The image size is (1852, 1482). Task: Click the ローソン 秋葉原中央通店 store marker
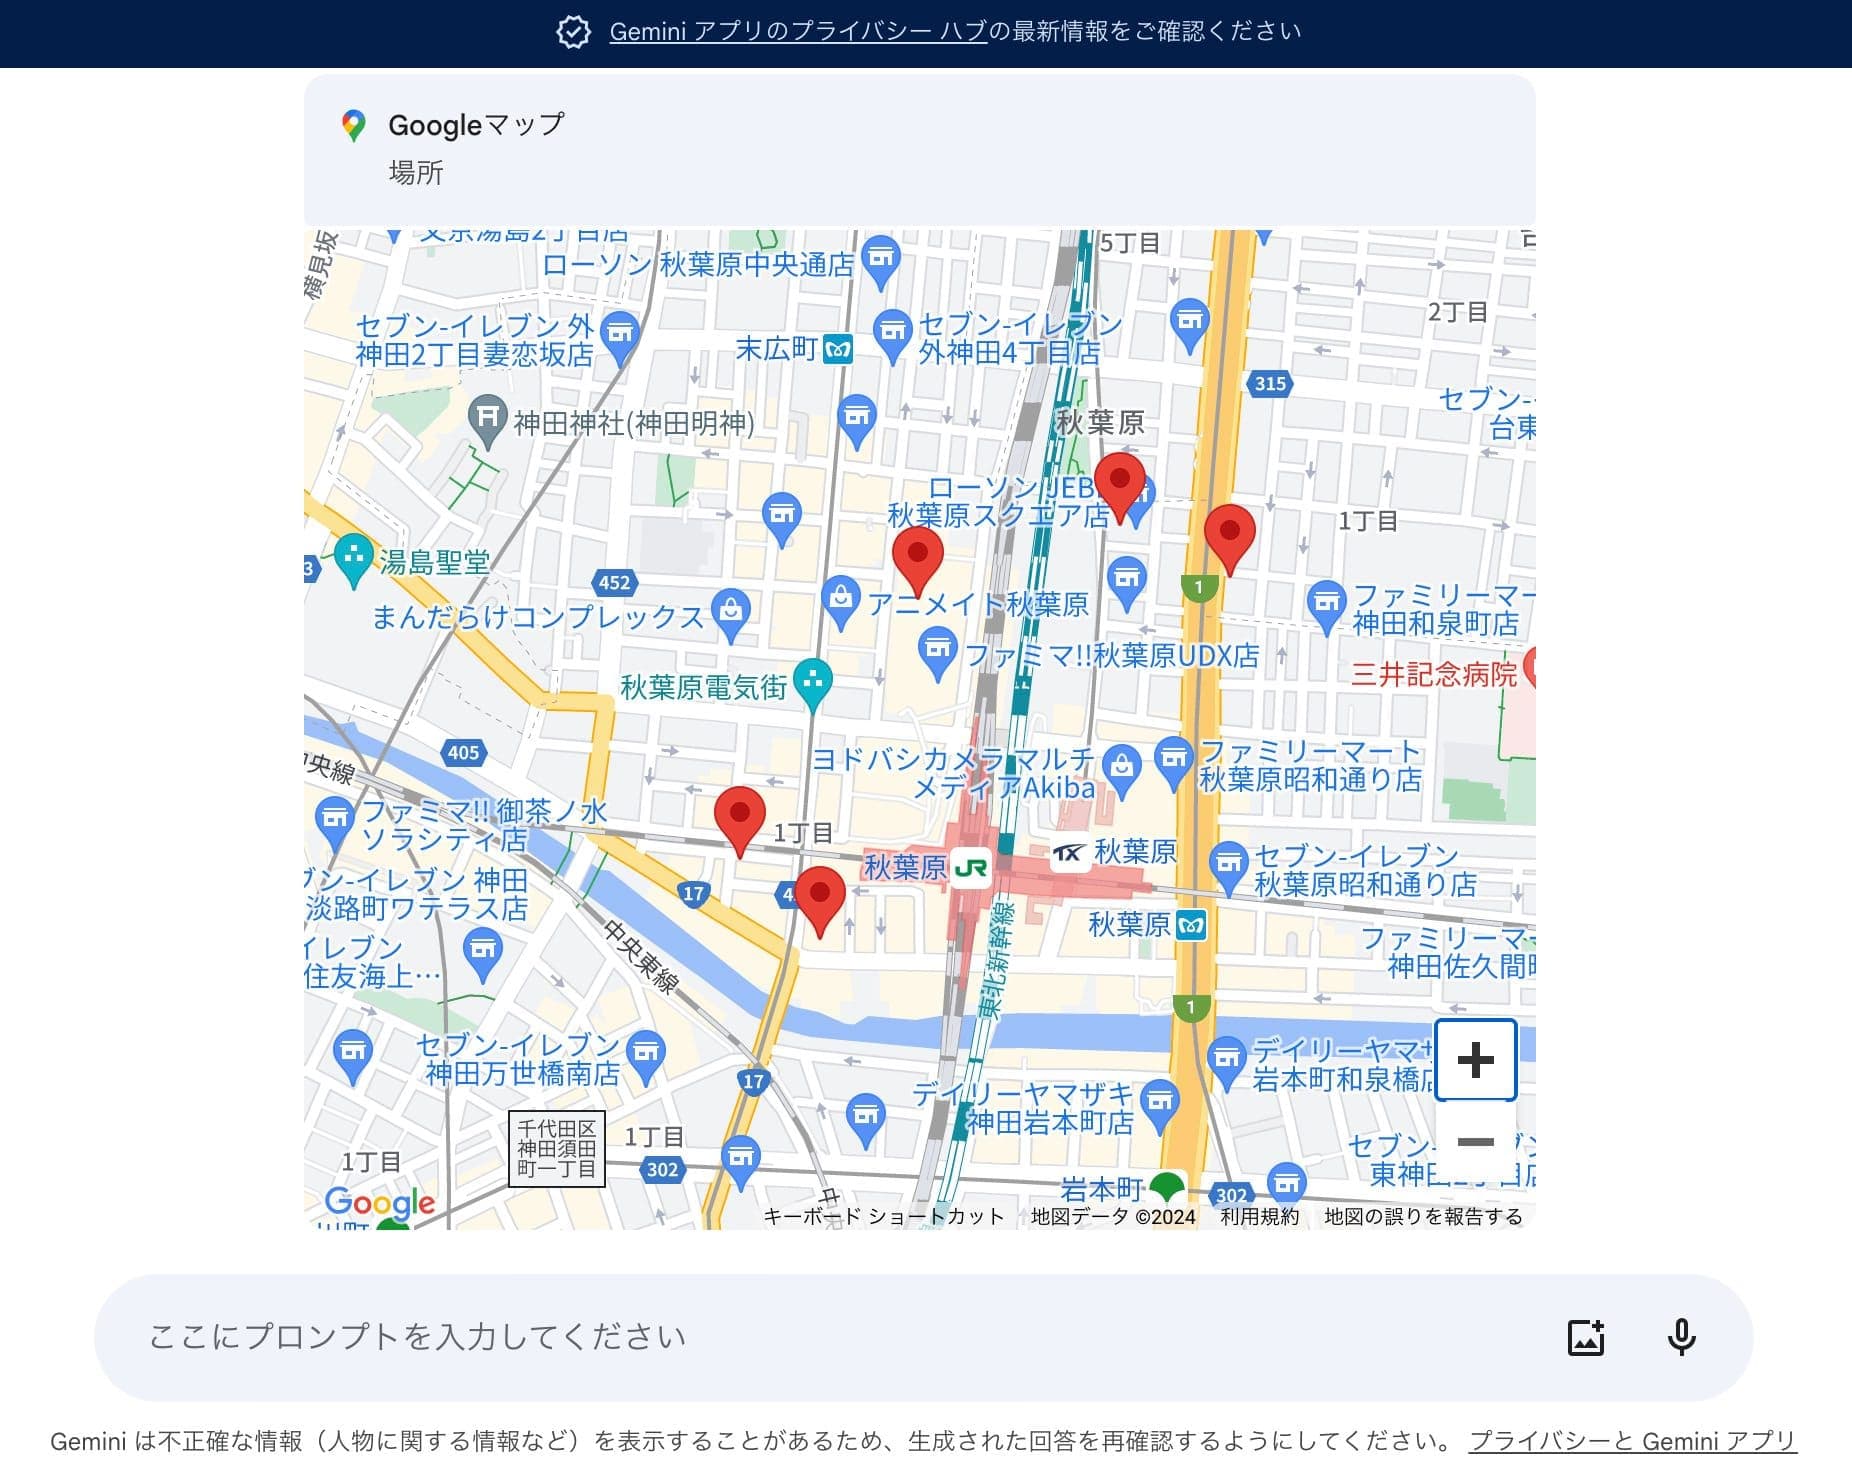click(880, 260)
